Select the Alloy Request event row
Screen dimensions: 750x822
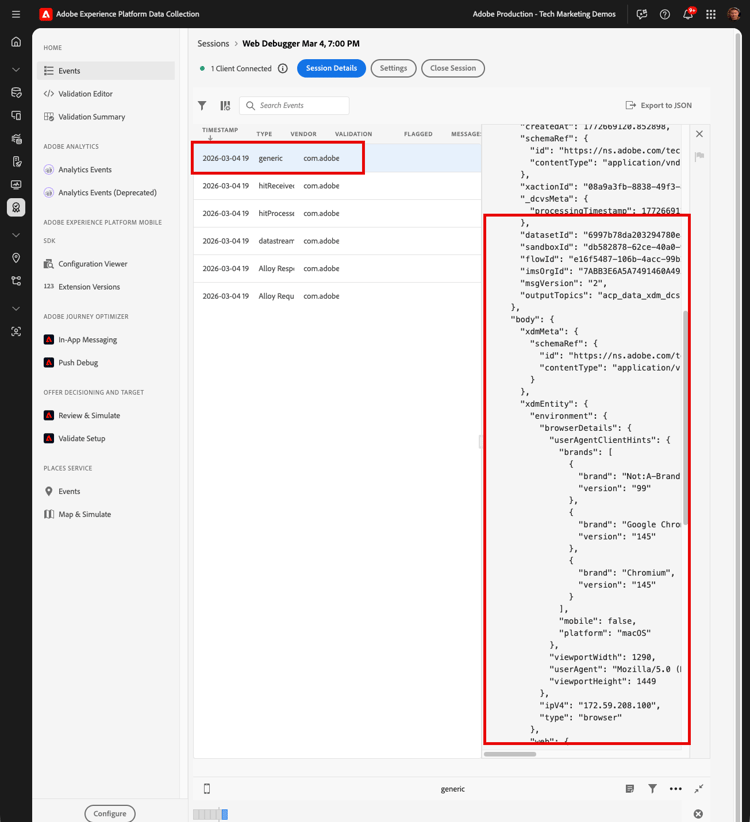click(x=337, y=296)
